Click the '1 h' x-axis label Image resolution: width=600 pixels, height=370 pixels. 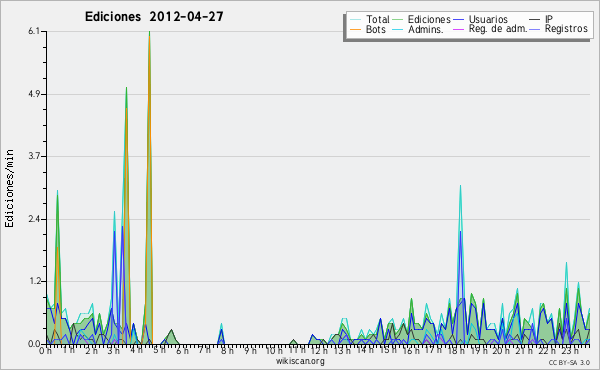coord(68,351)
